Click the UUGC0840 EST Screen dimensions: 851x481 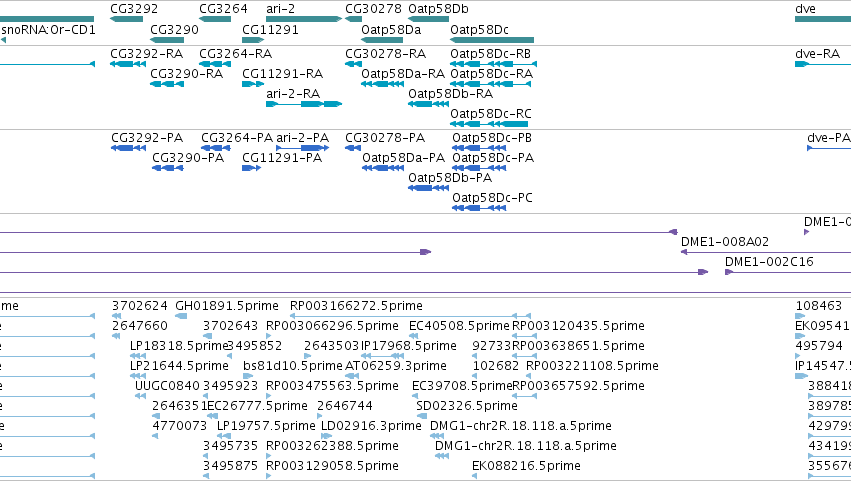(167, 386)
